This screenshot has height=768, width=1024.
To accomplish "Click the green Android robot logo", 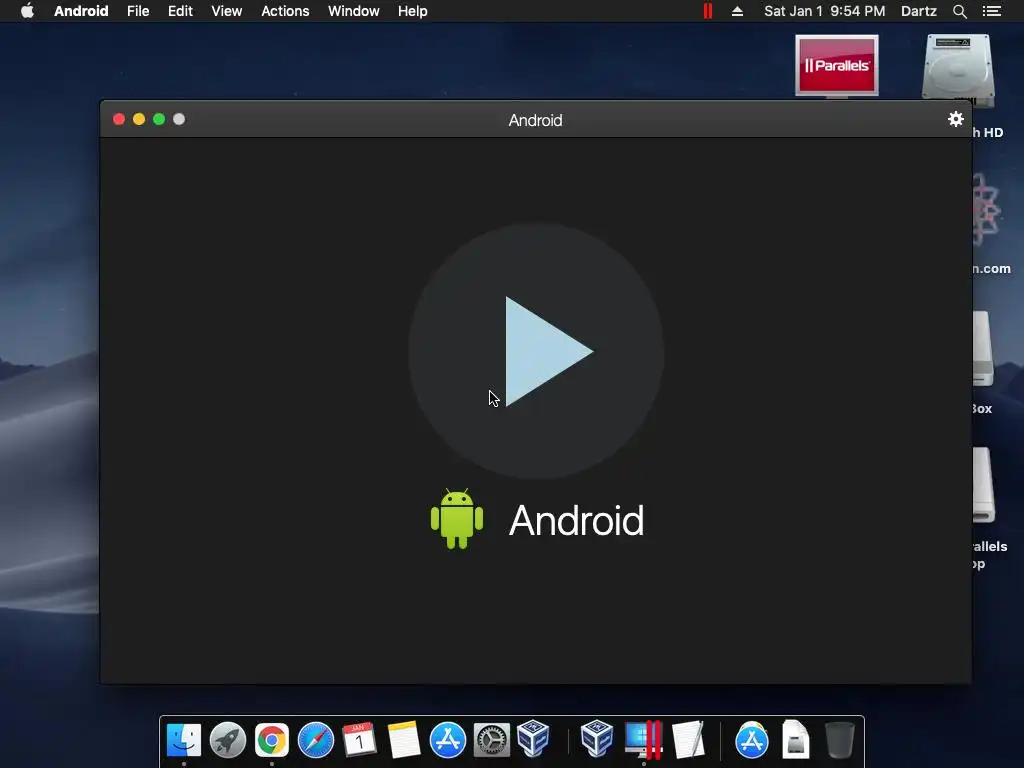I will [457, 519].
